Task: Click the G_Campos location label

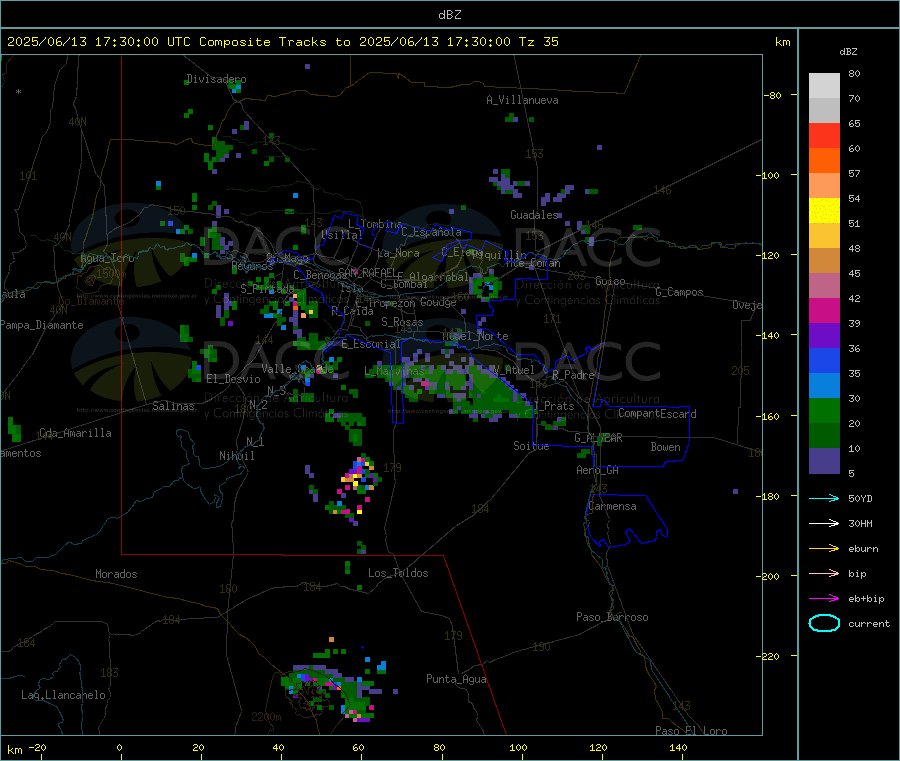Action: click(679, 292)
